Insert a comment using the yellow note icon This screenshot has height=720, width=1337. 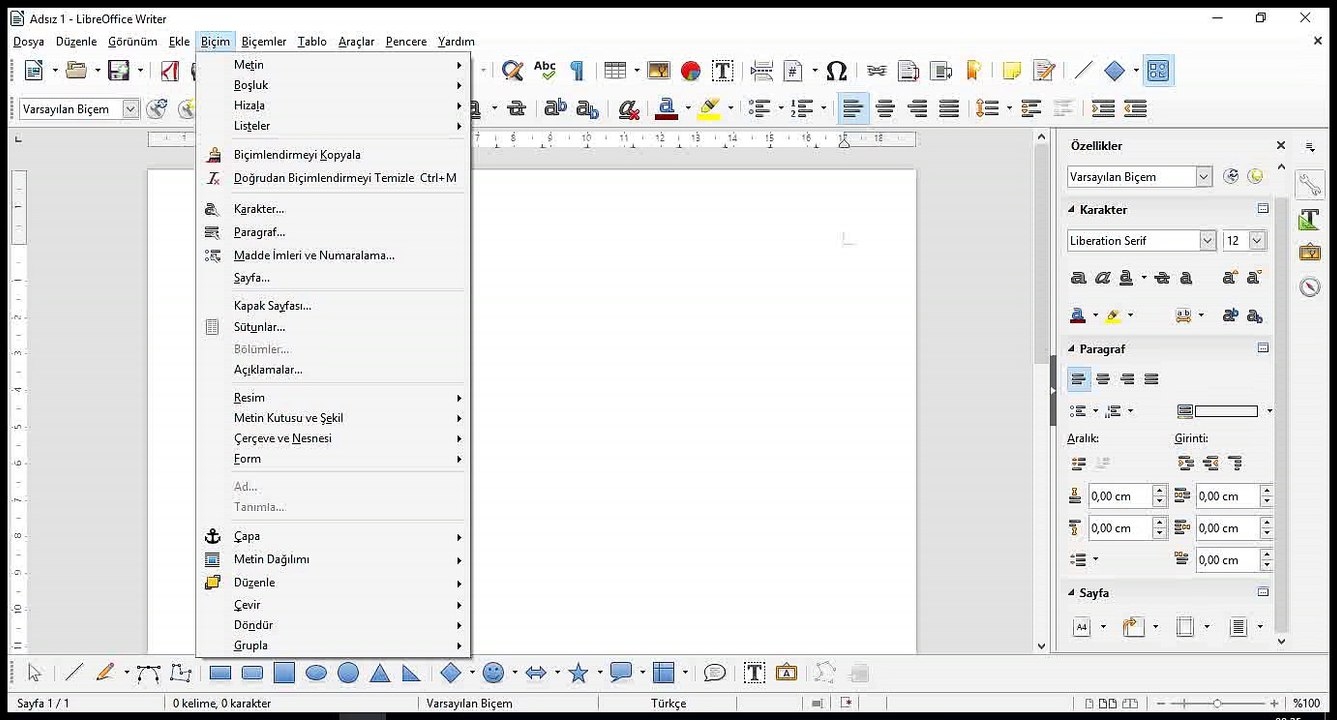pos(1012,70)
